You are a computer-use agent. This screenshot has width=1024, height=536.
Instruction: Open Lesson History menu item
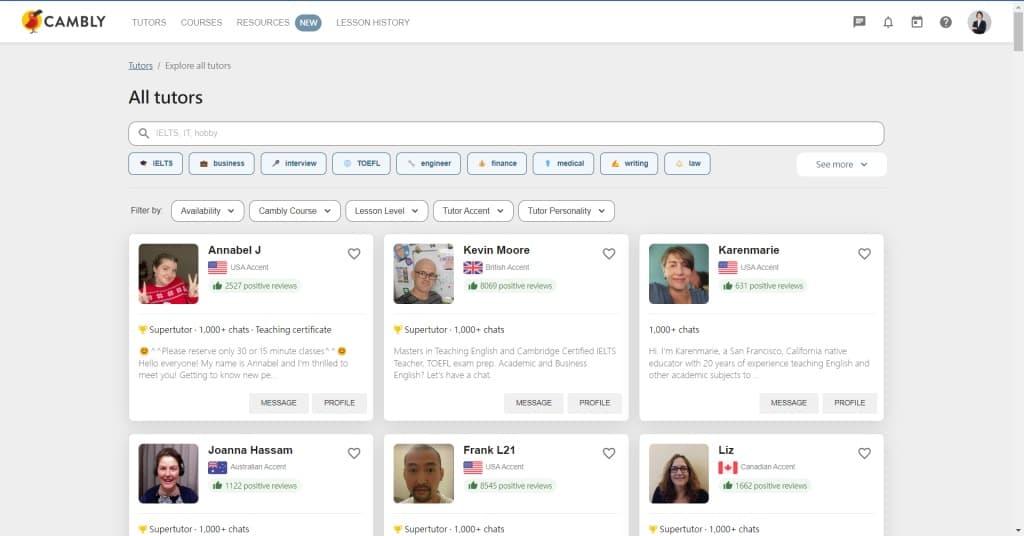(x=373, y=22)
